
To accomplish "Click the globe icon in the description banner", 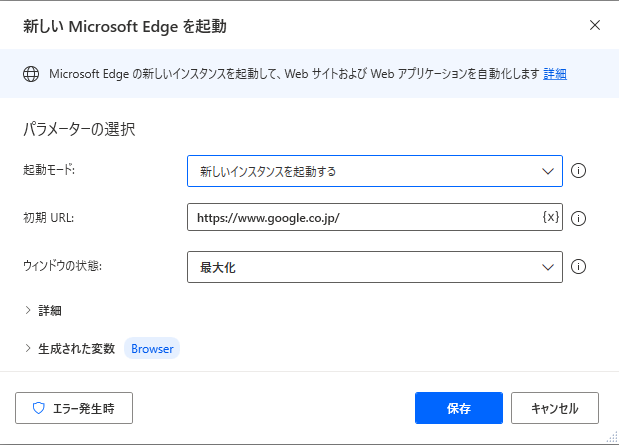I will click(31, 74).
